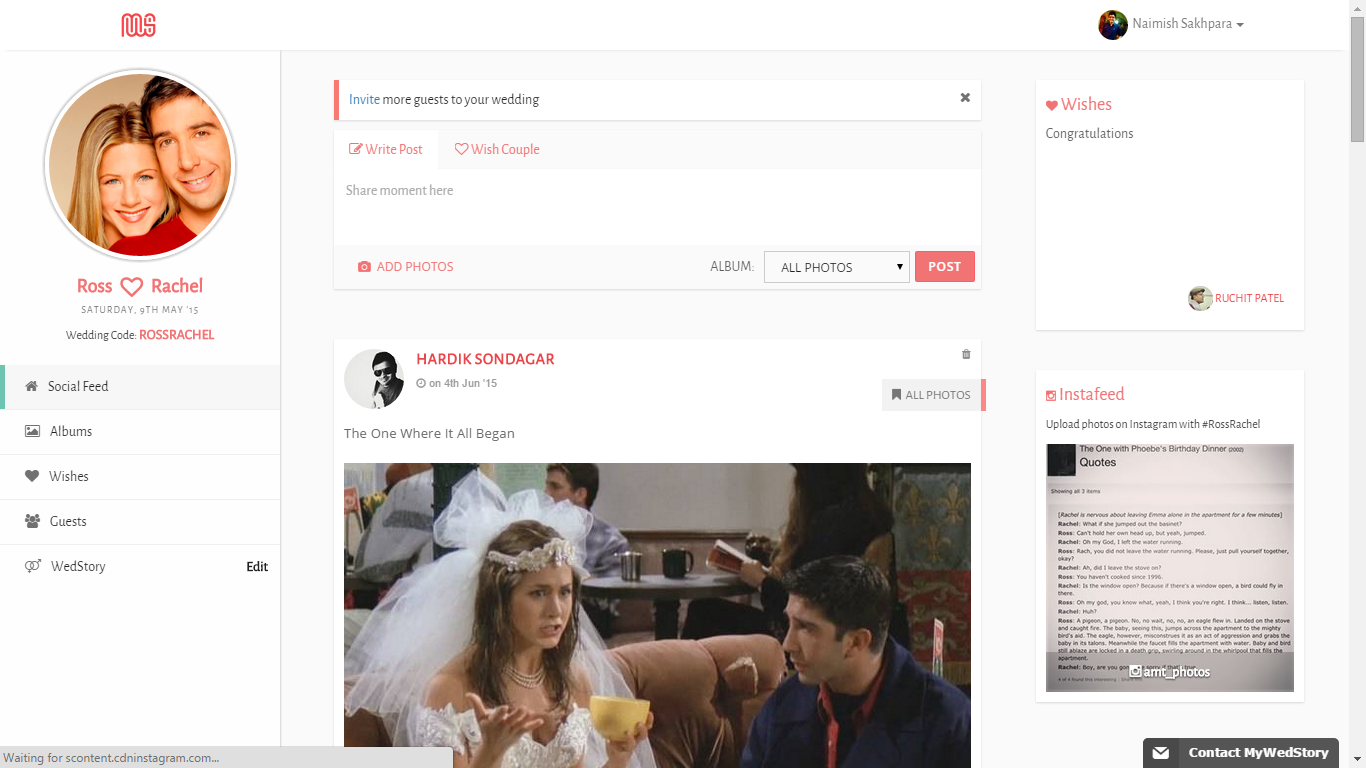Viewport: 1366px width, 768px height.
Task: Click the gender symbols icon beside WedStory
Action: click(x=32, y=566)
